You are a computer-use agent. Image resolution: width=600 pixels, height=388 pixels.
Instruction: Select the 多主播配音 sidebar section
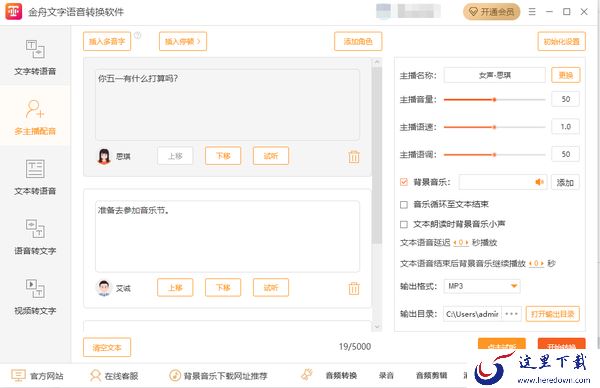pos(35,117)
